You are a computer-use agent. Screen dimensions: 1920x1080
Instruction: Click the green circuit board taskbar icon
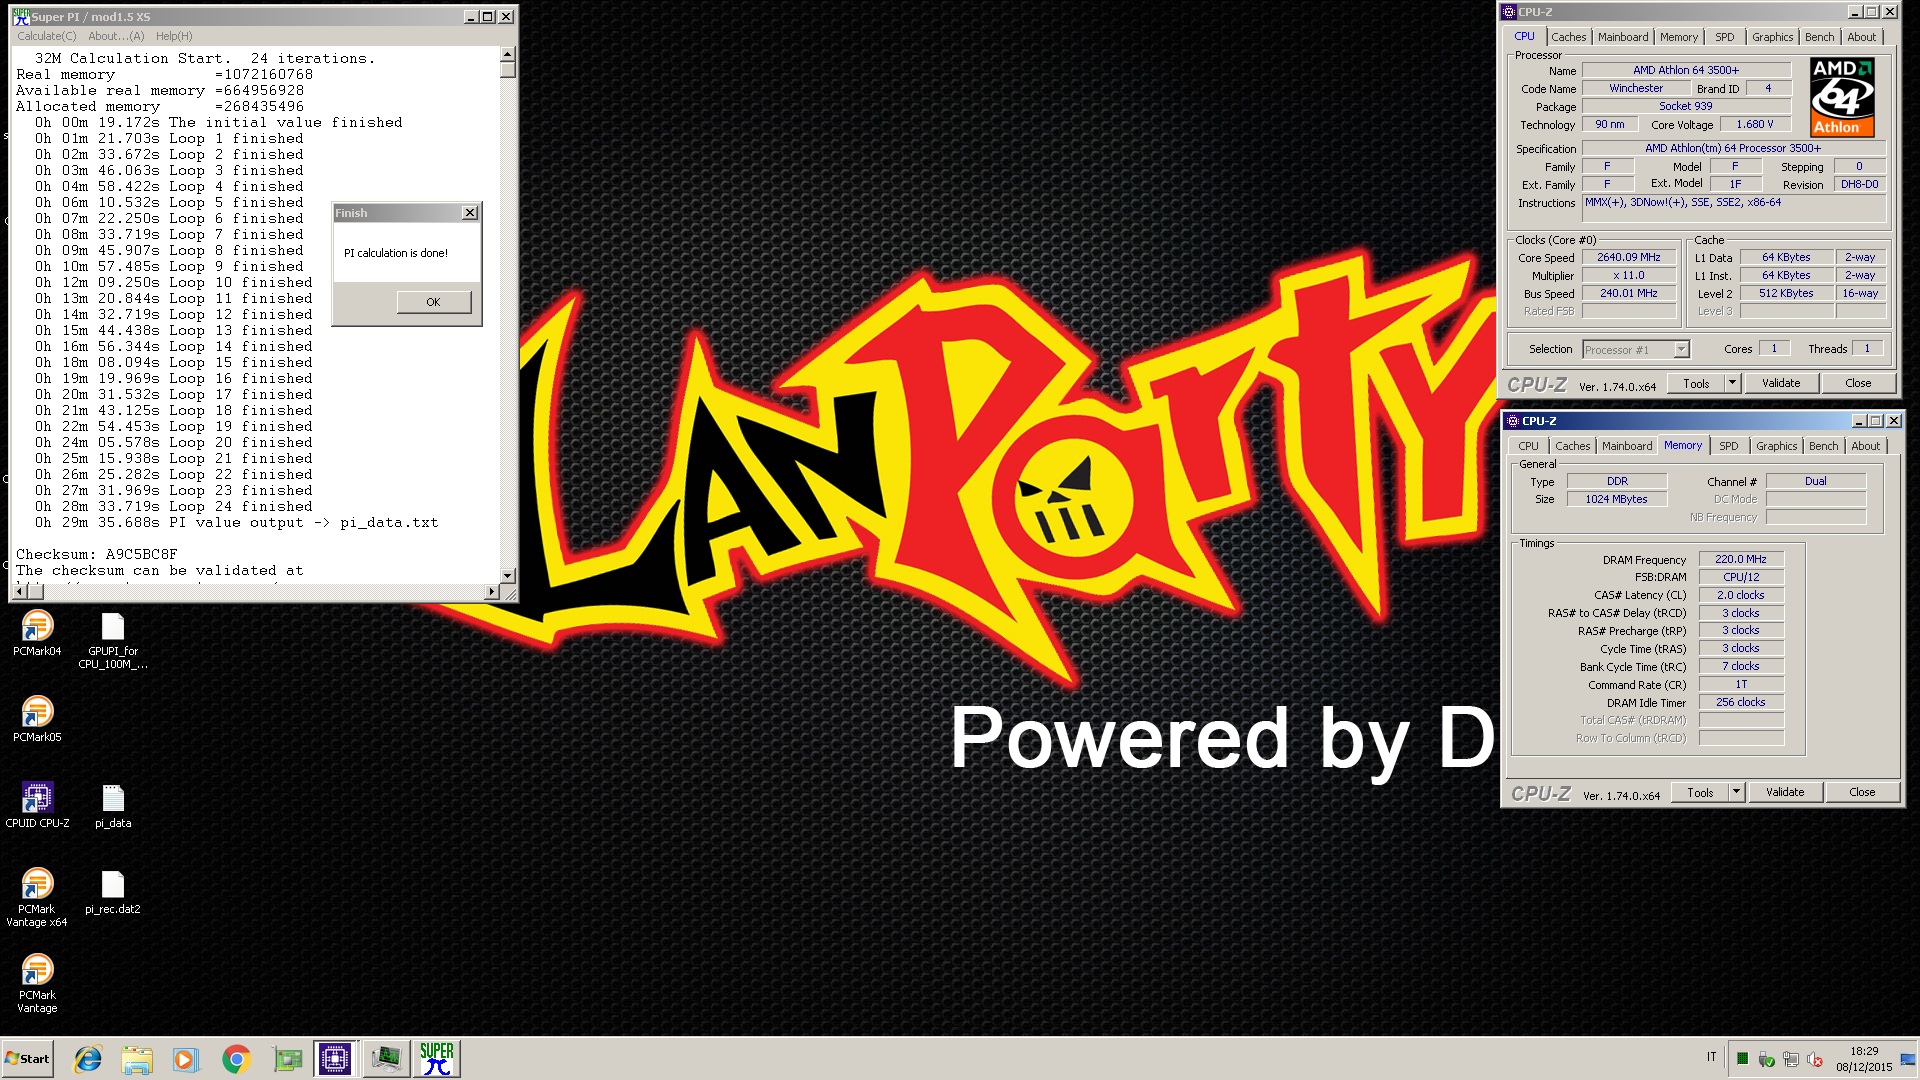[x=287, y=1059]
